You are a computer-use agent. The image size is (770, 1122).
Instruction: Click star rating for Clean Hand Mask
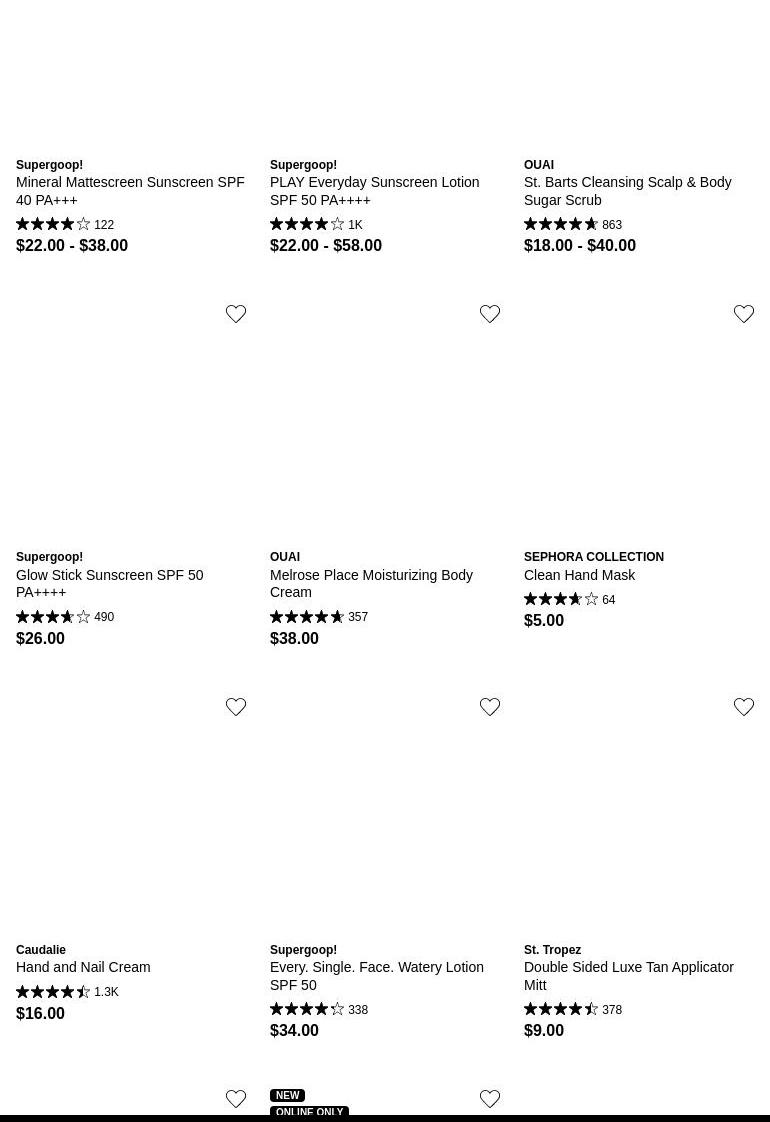pos(561,600)
